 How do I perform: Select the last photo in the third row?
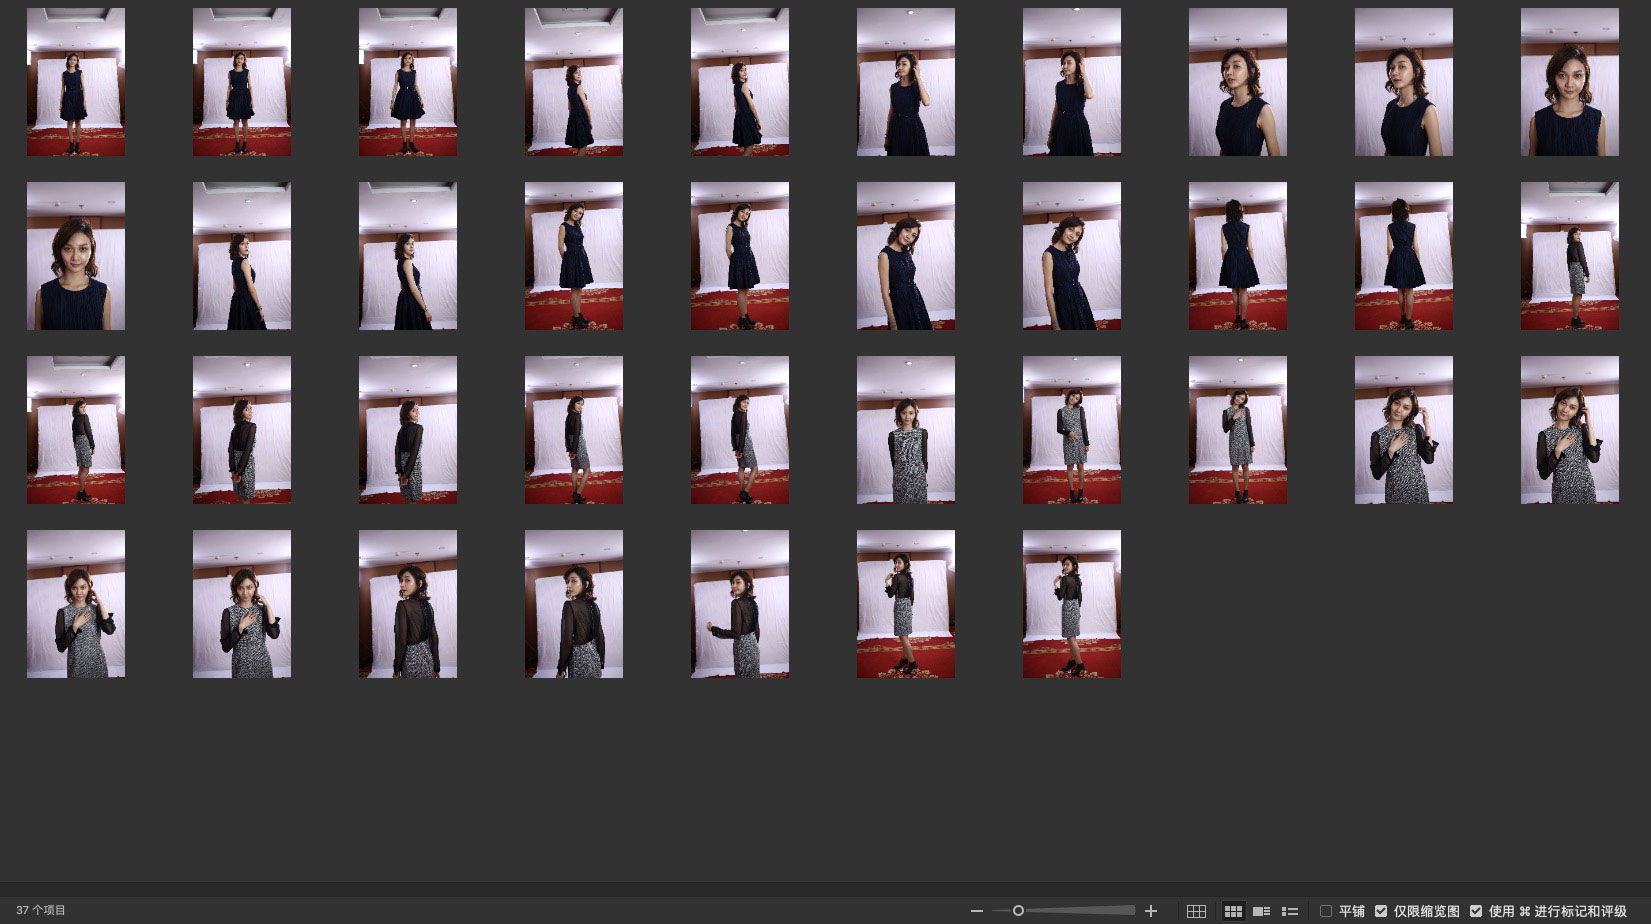(x=1570, y=430)
